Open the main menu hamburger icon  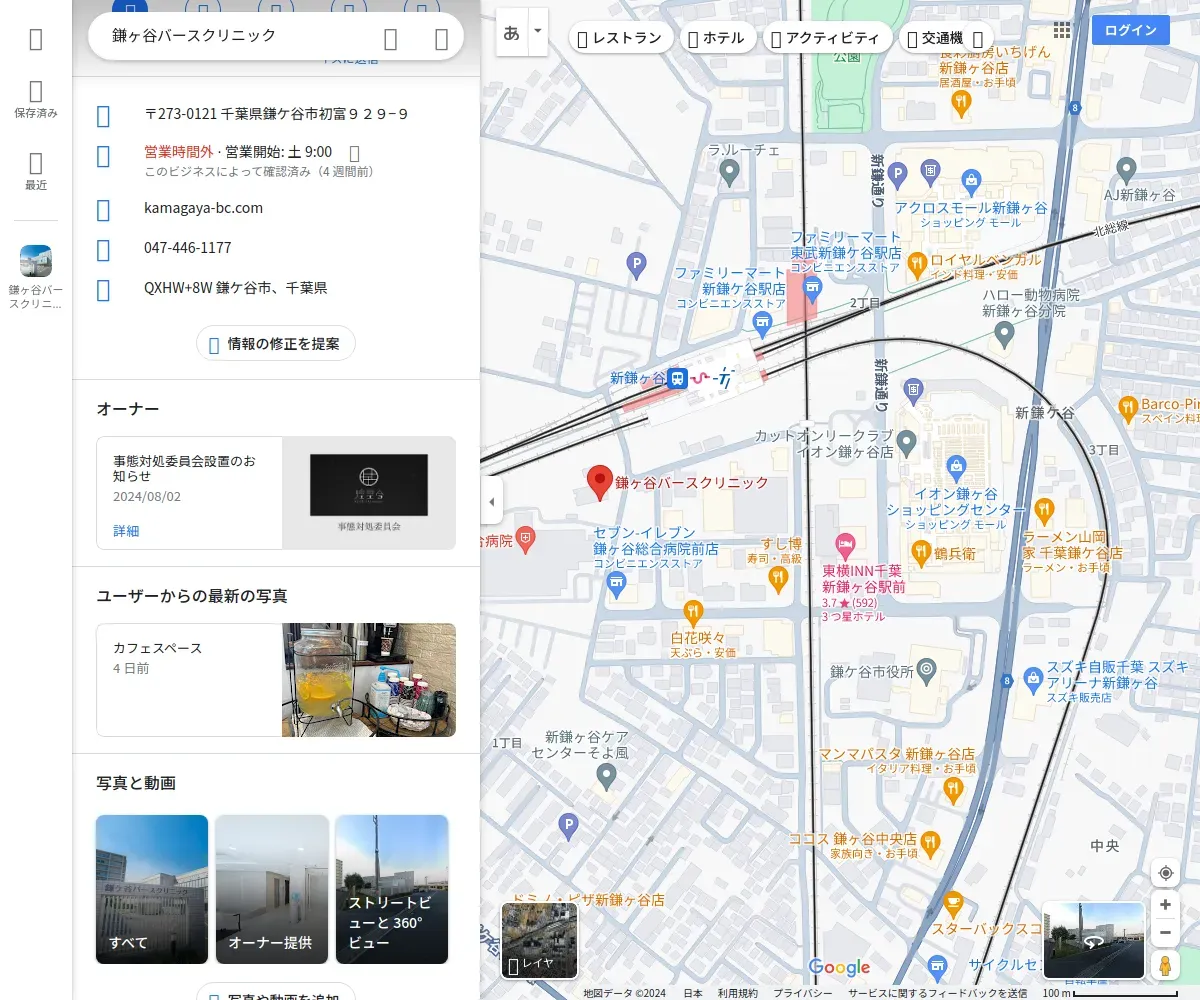coord(36,39)
